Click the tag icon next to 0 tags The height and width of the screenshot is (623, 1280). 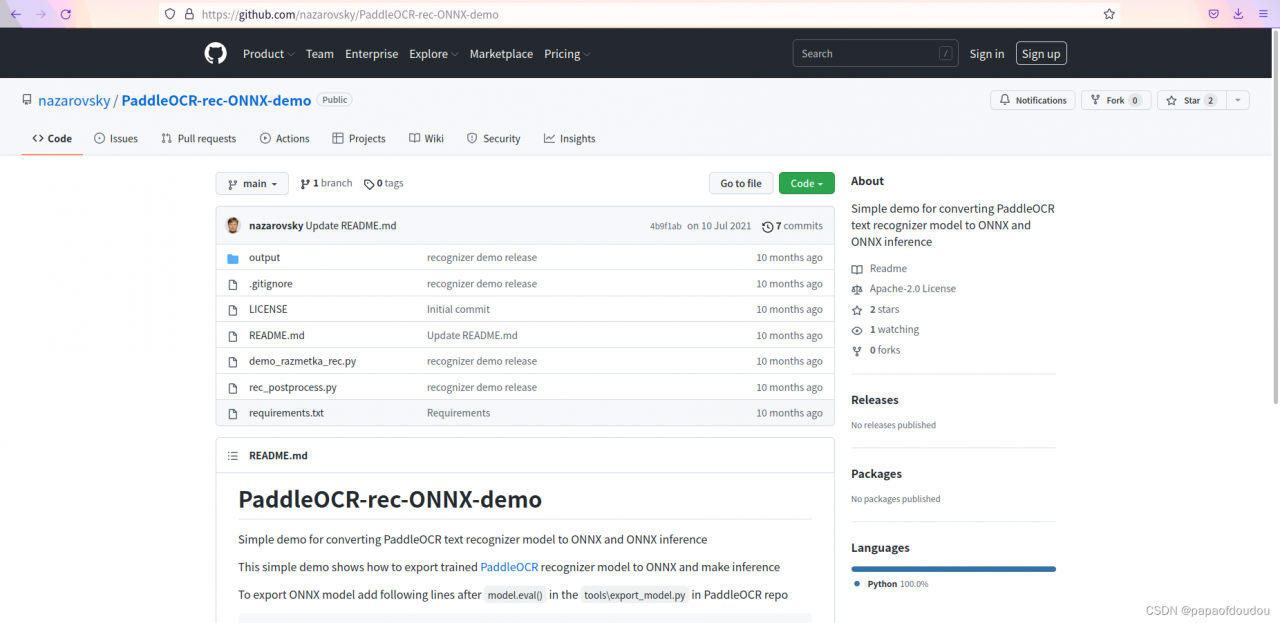pyautogui.click(x=369, y=184)
